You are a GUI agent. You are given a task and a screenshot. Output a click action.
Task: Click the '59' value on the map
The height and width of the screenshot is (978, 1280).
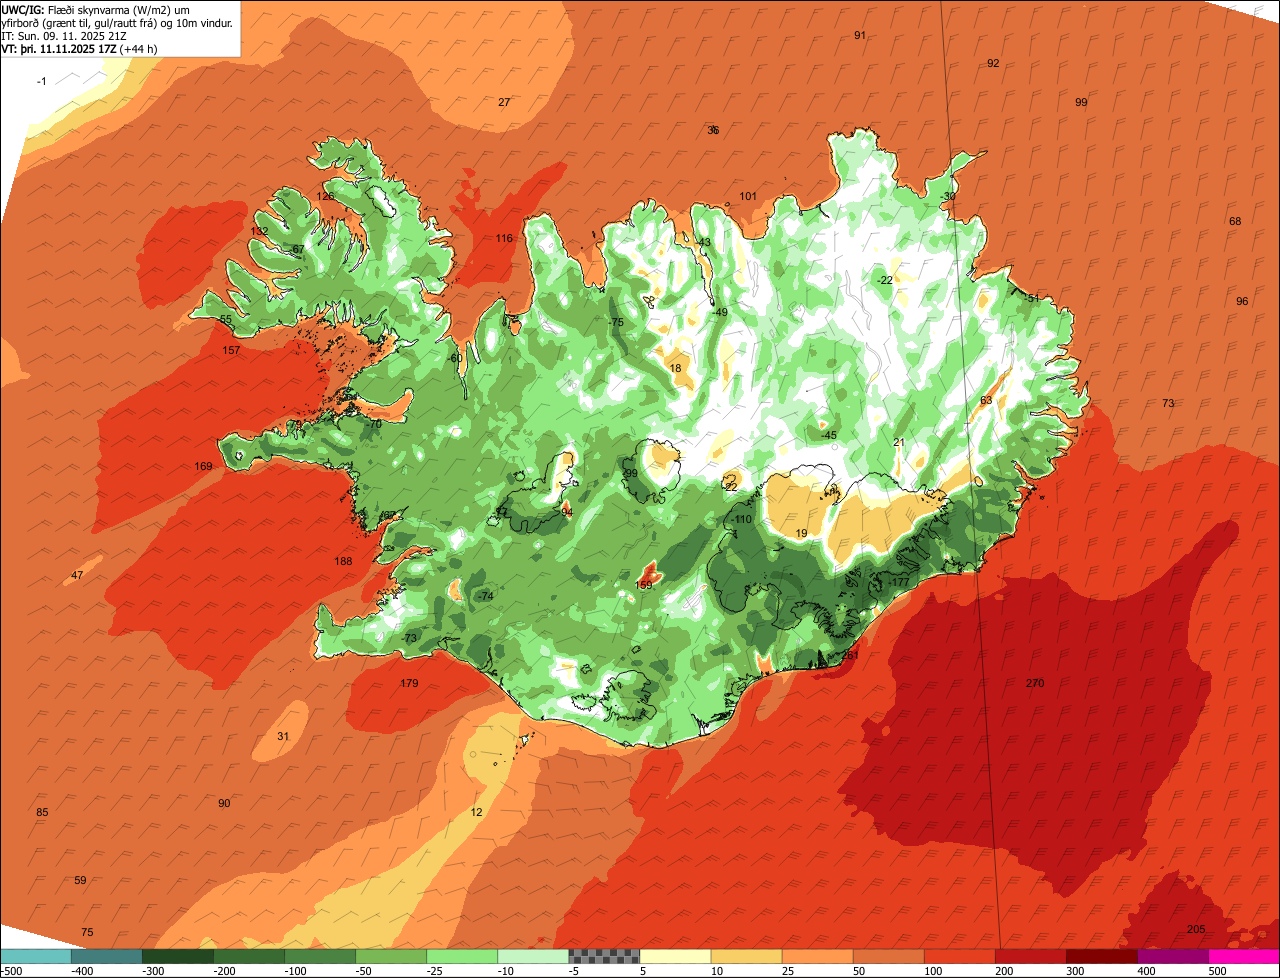[x=80, y=880]
